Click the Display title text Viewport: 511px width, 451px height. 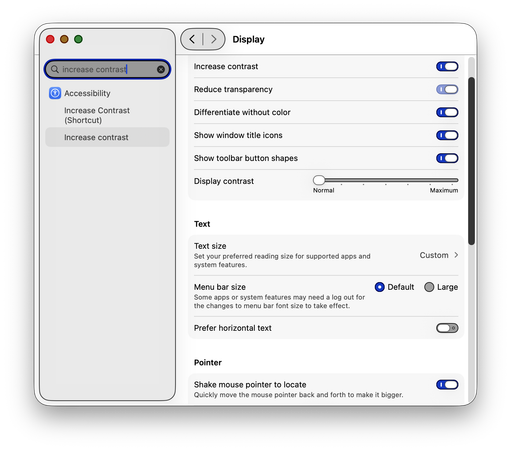248,39
